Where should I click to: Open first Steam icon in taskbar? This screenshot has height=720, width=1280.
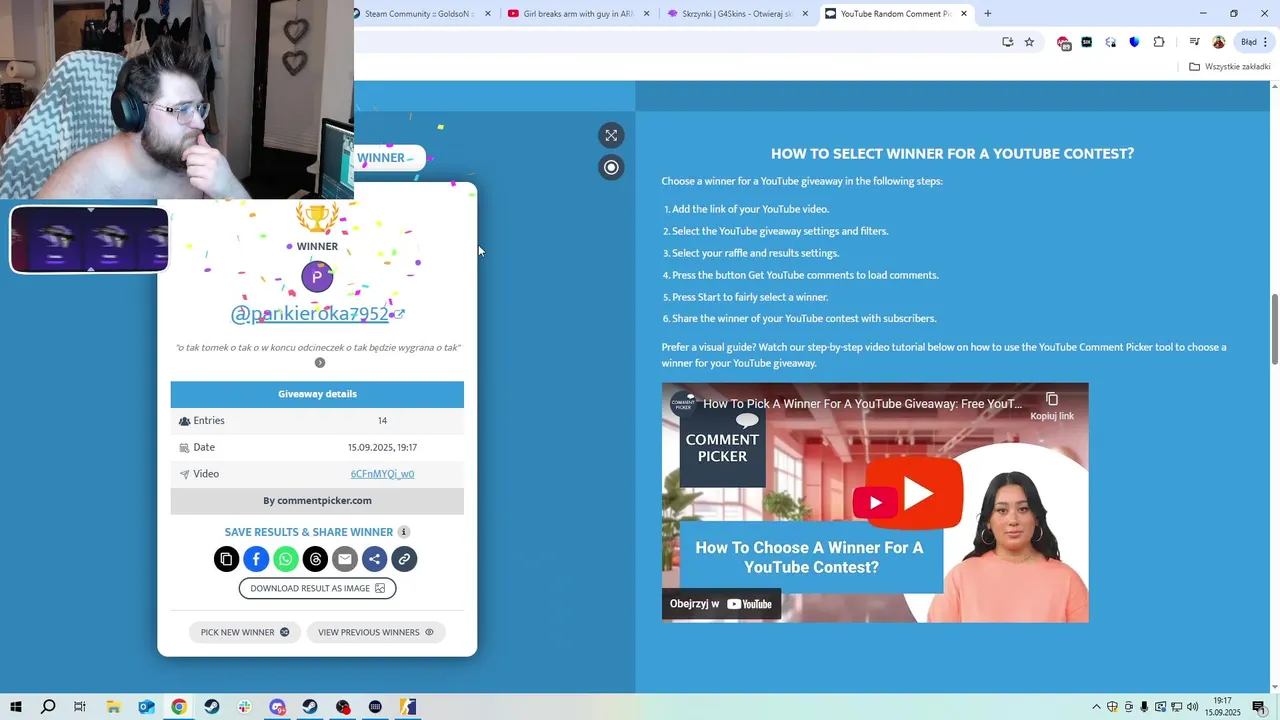tap(212, 707)
